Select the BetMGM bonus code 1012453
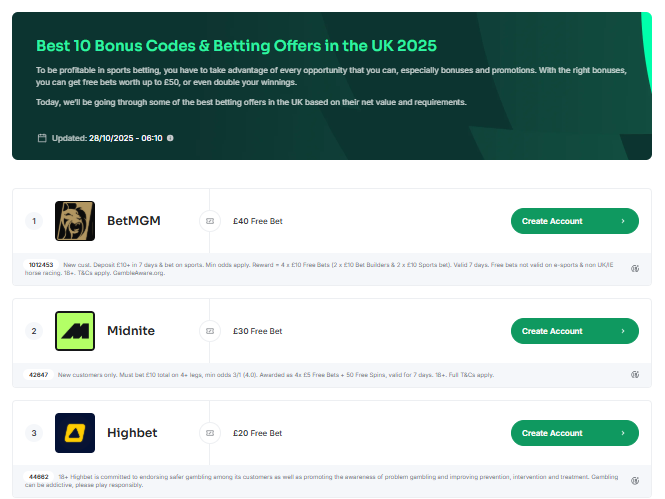 point(41,265)
